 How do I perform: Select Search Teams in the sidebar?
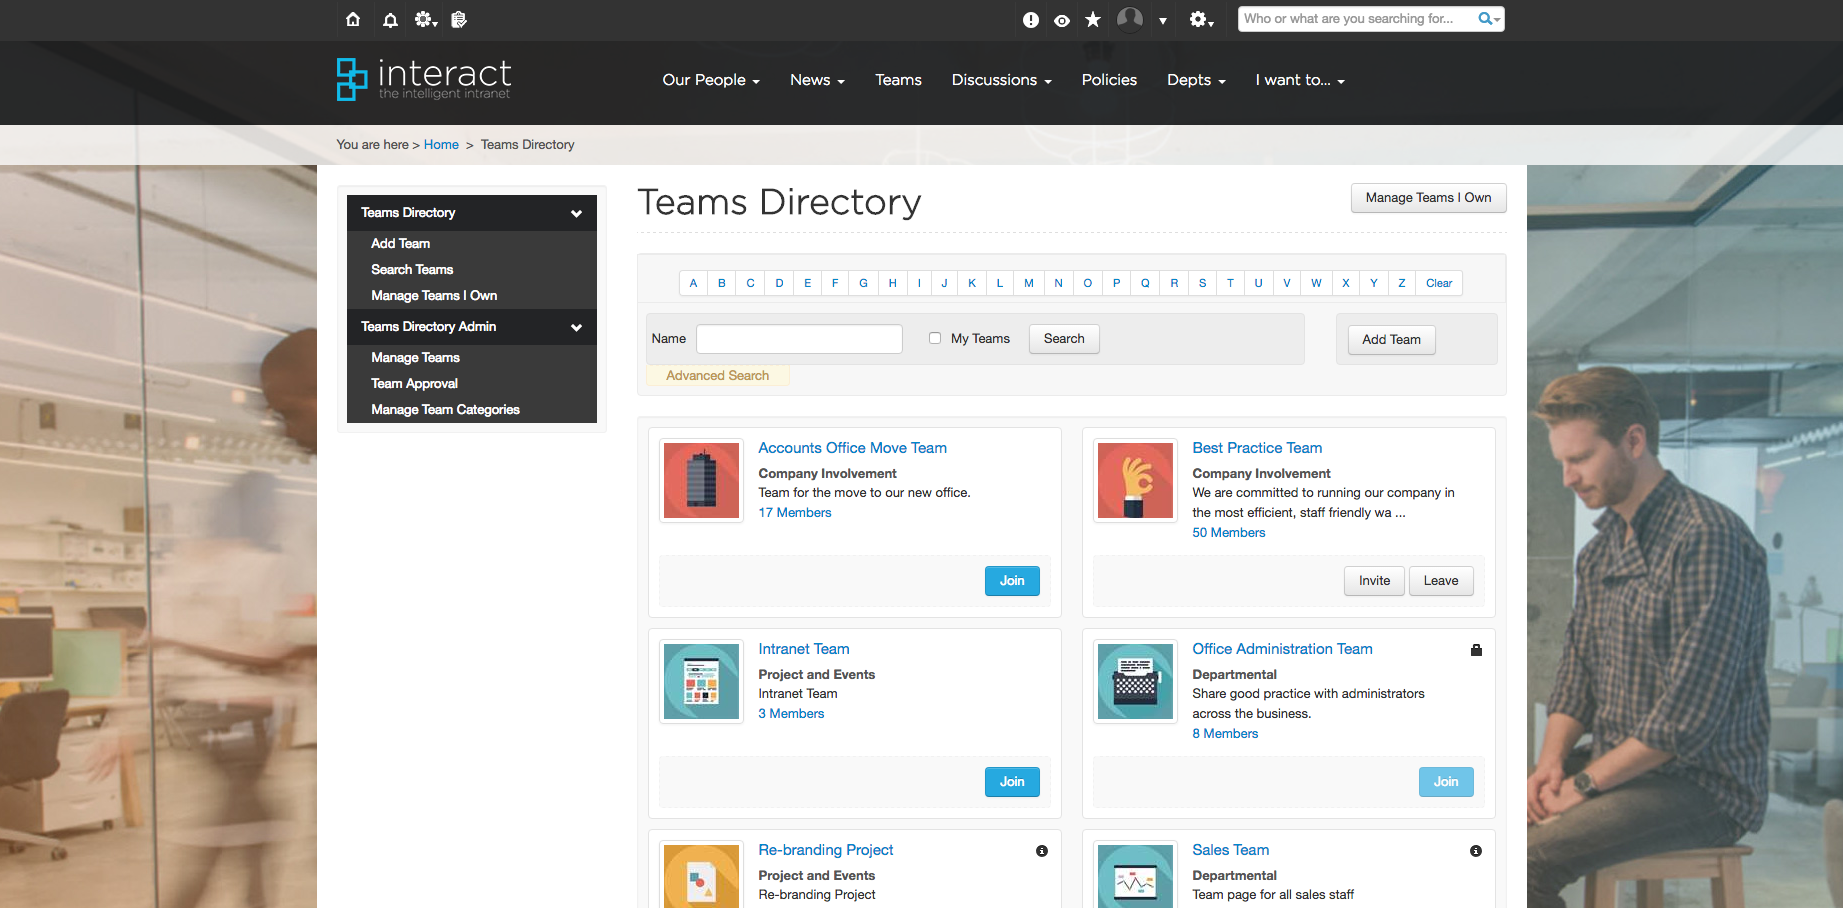(412, 270)
